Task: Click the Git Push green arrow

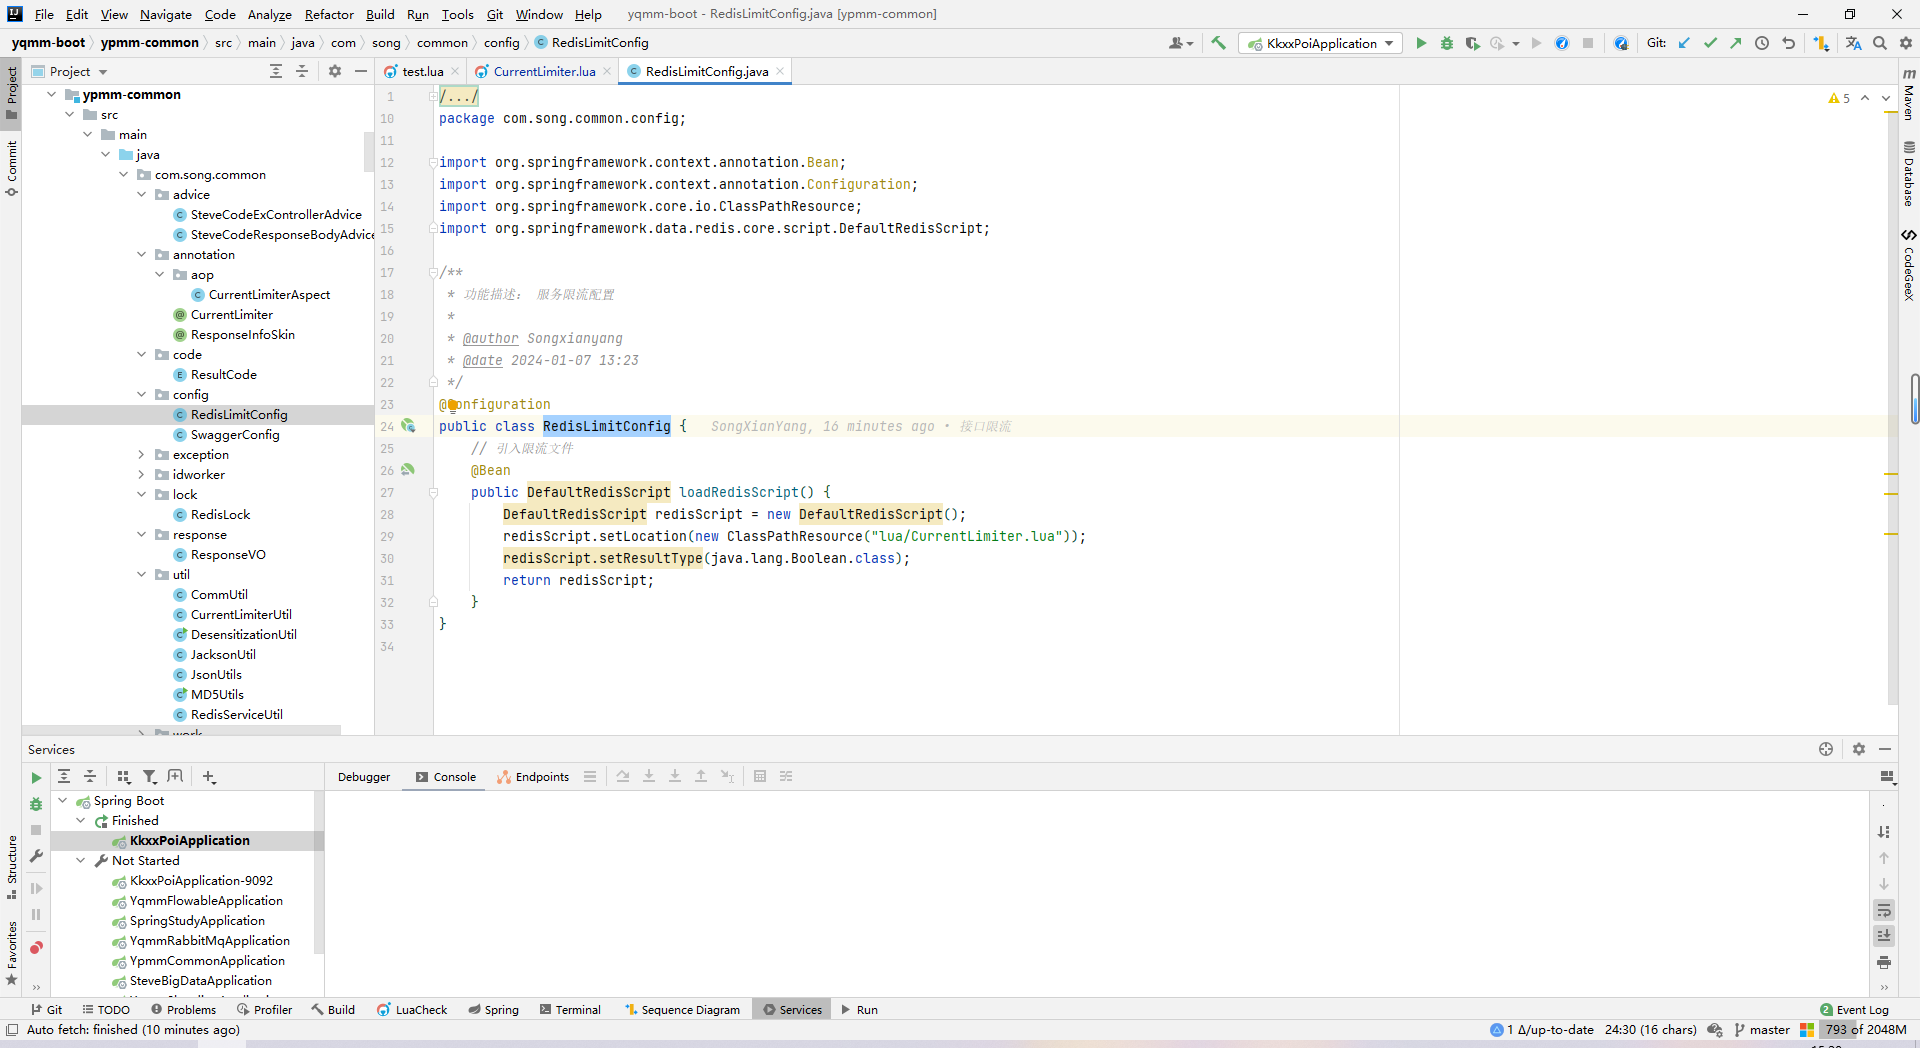Action: [1736, 43]
